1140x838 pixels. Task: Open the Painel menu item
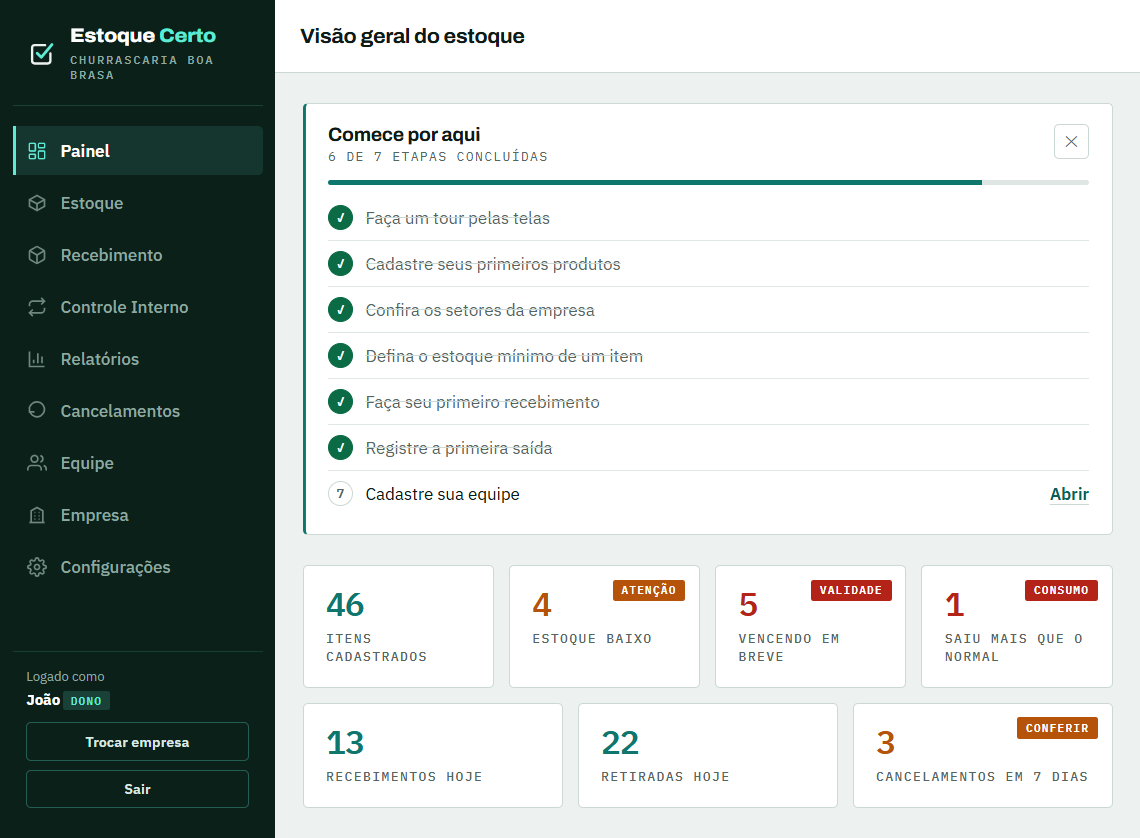pos(138,150)
